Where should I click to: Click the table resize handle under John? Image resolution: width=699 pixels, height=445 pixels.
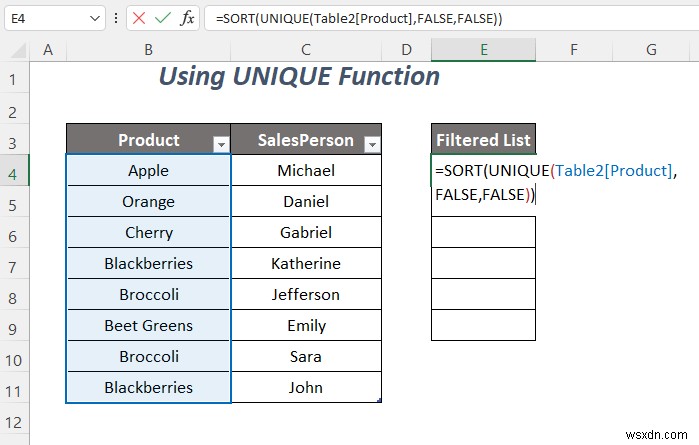[378, 399]
